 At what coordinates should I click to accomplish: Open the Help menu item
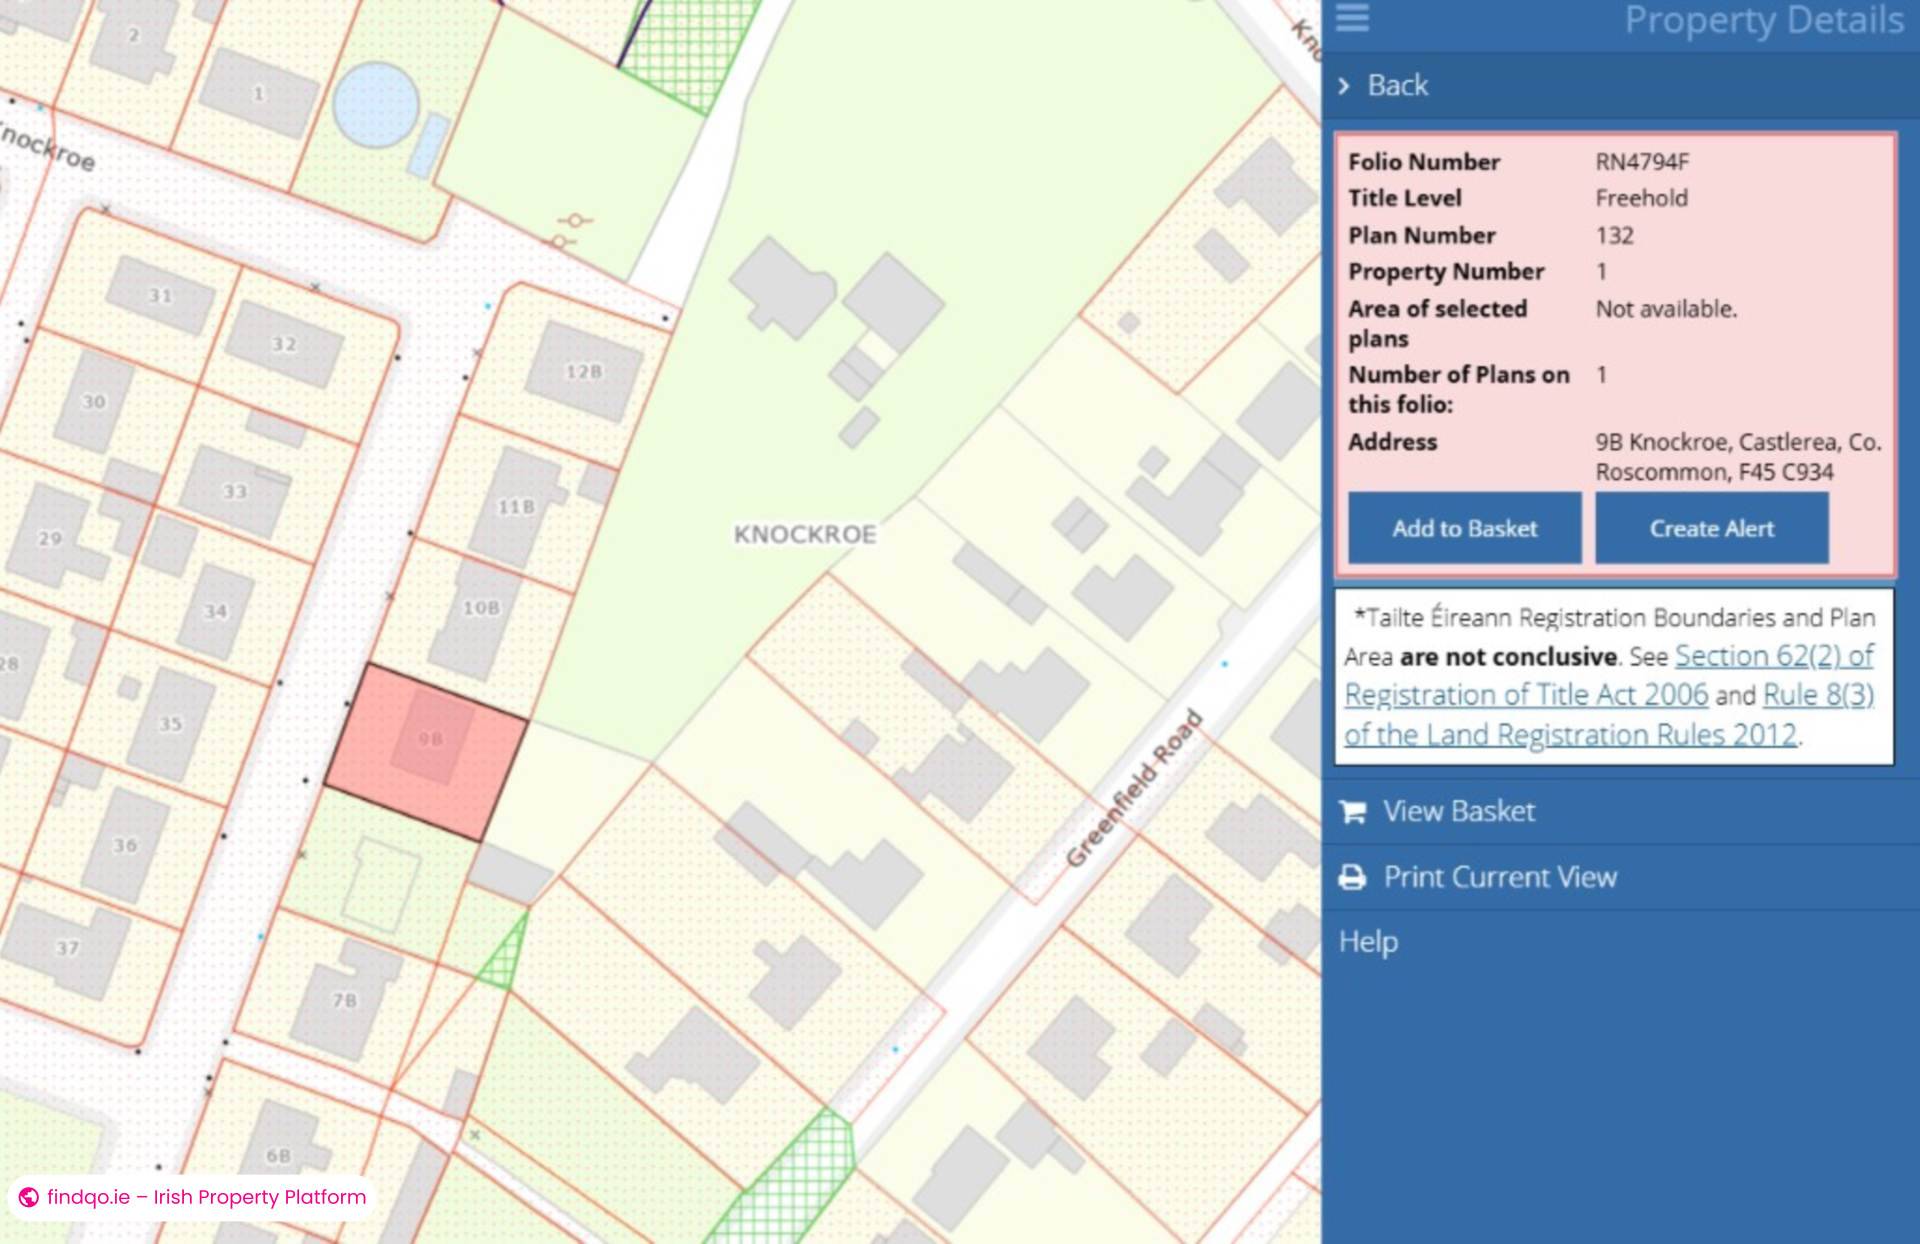(x=1368, y=942)
